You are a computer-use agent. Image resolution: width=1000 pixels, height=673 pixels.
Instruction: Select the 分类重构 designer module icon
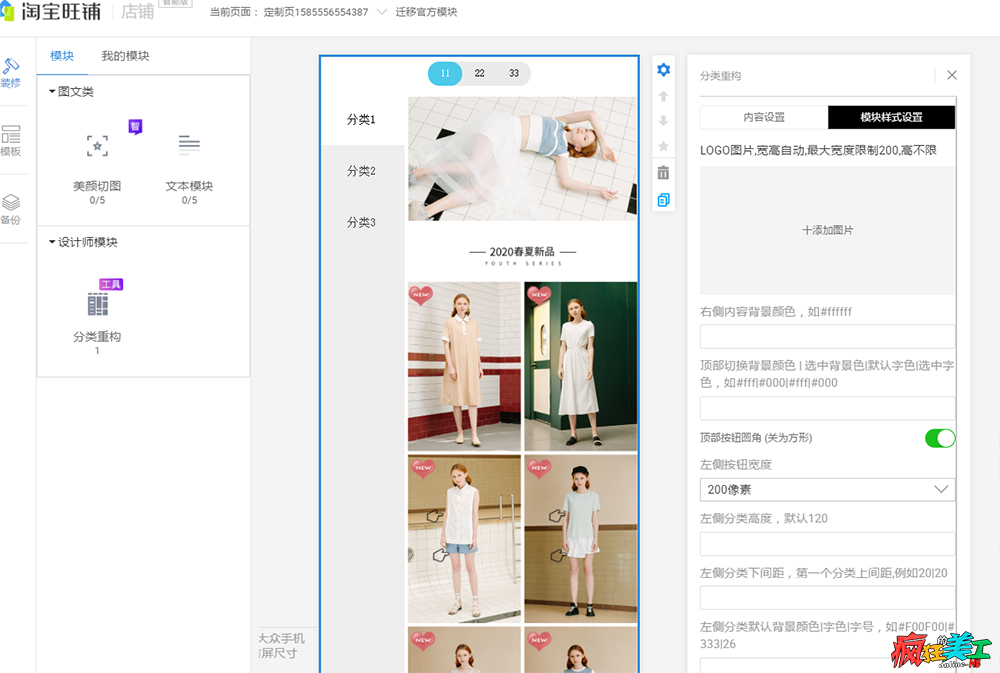pyautogui.click(x=97, y=304)
